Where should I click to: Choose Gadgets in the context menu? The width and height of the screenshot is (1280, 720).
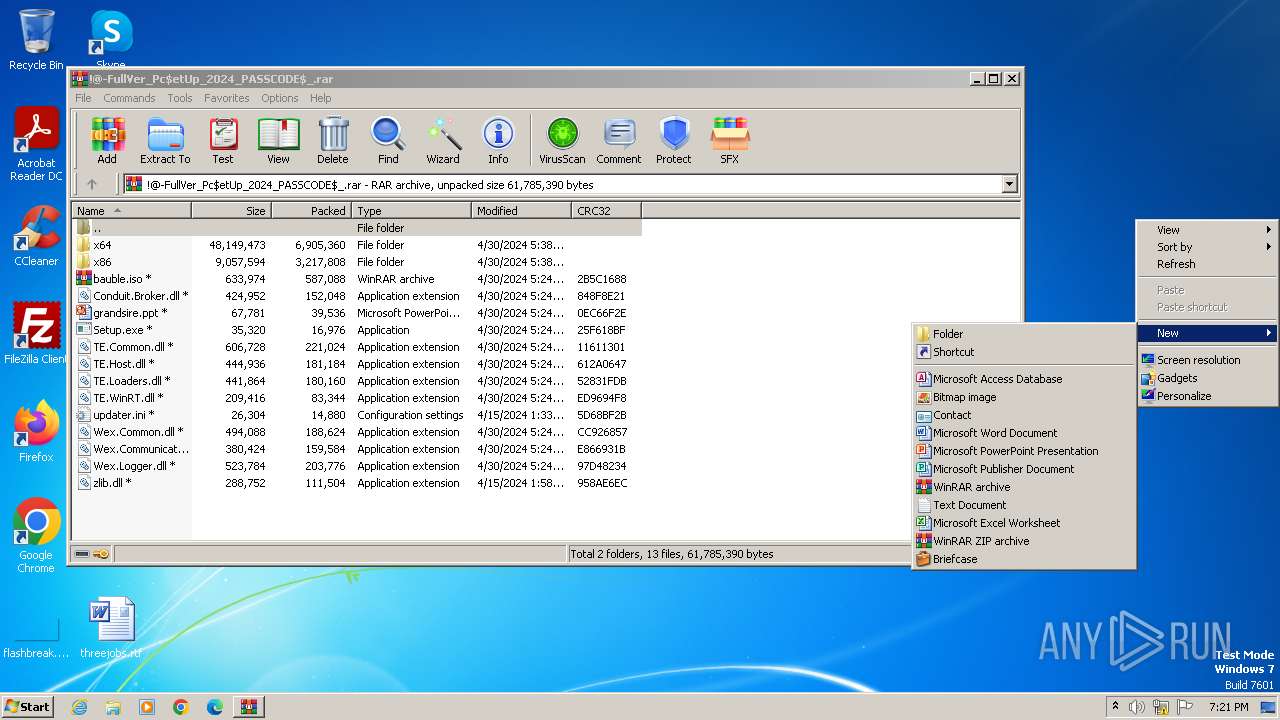click(x=1207, y=378)
